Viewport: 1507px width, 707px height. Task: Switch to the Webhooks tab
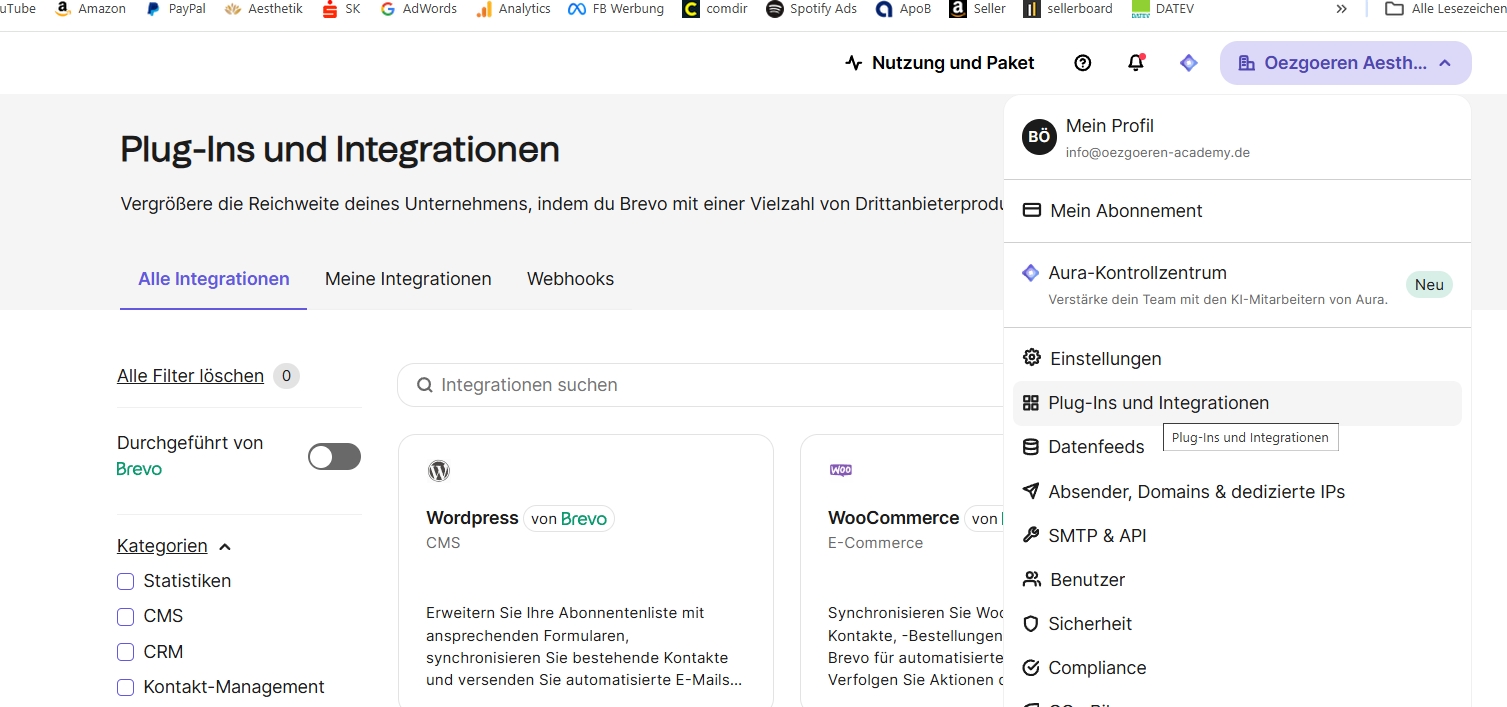[570, 279]
